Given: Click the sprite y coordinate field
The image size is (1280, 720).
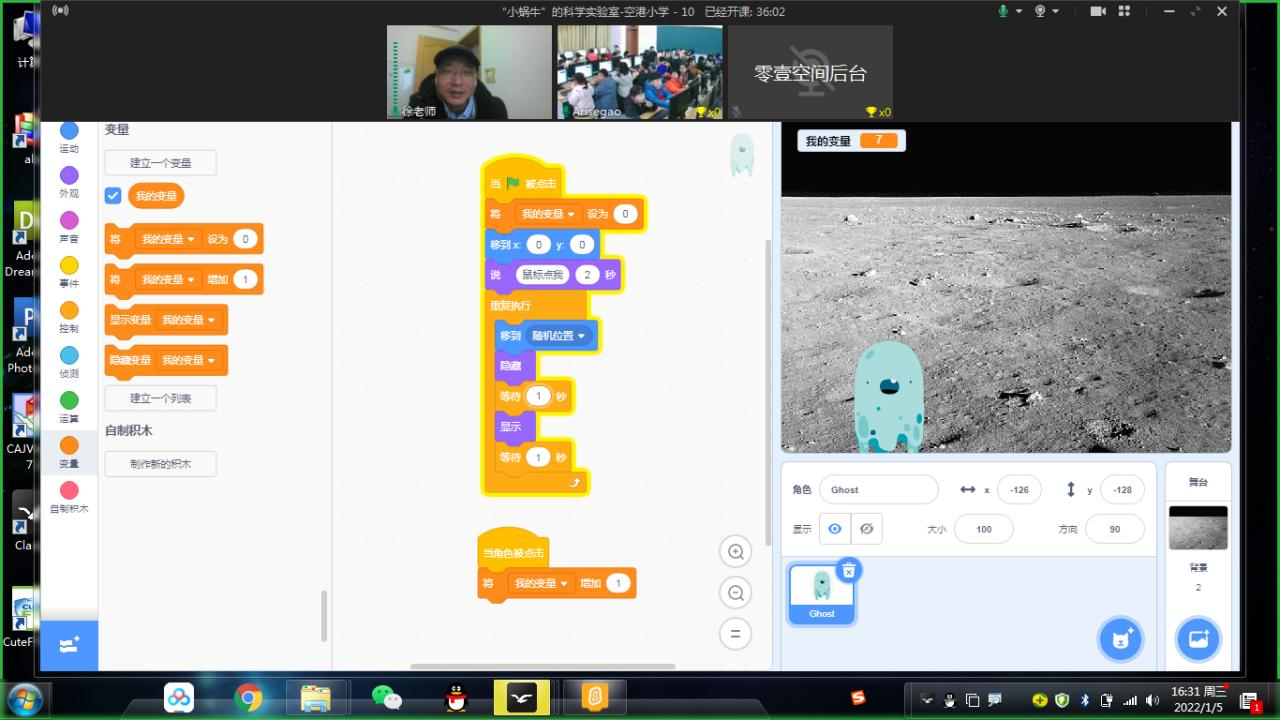Looking at the screenshot, I should (x=1122, y=489).
